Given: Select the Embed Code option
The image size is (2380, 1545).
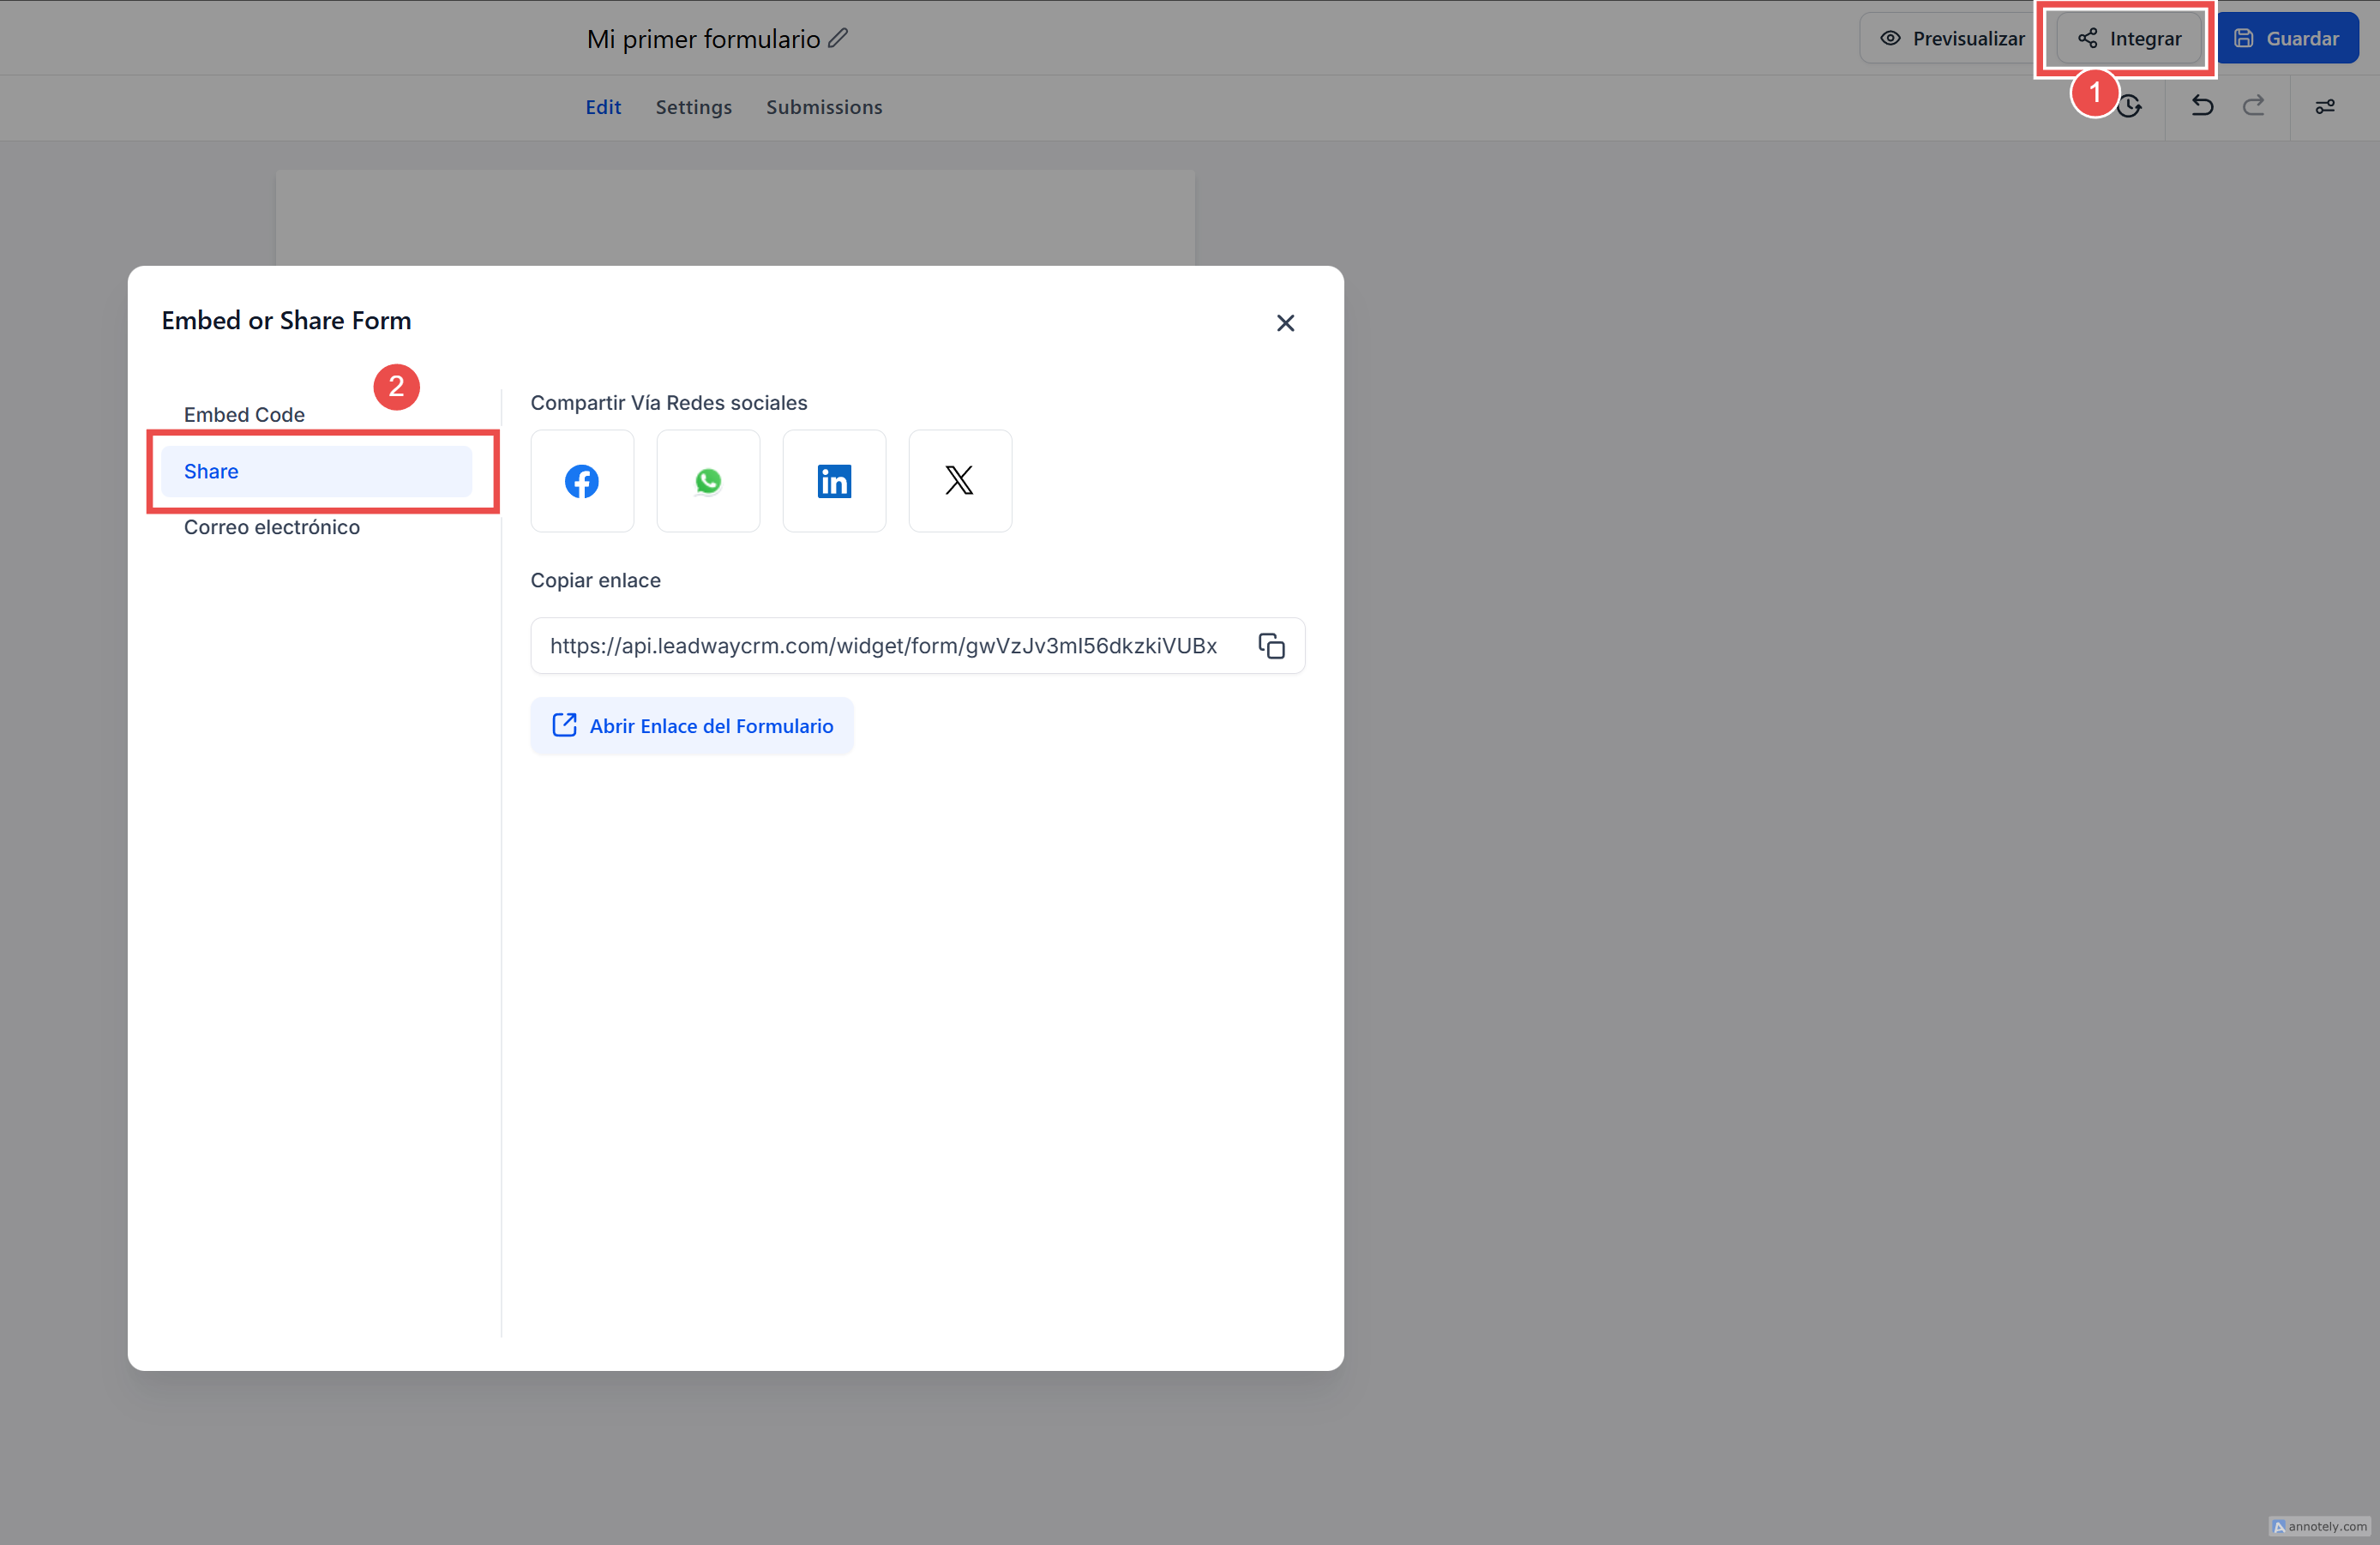Looking at the screenshot, I should (x=244, y=415).
